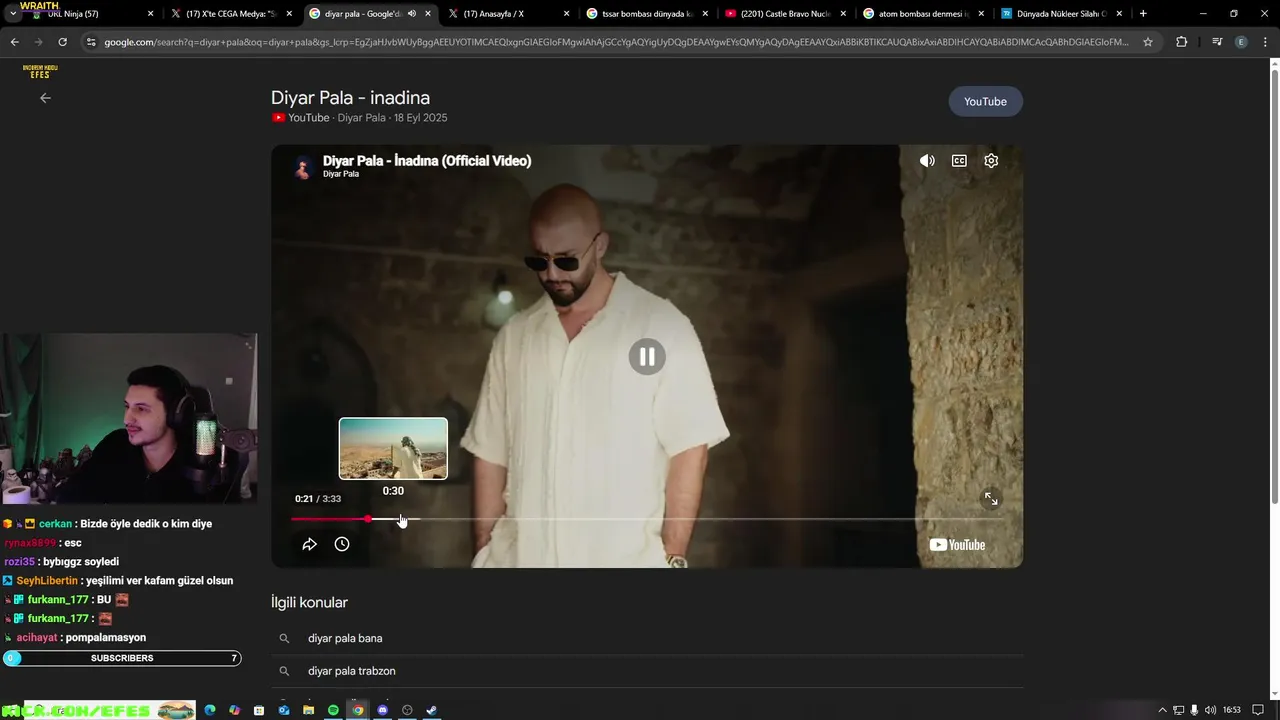Open Copilot from taskbar
Viewport: 1280px width, 720px height.
[234, 710]
